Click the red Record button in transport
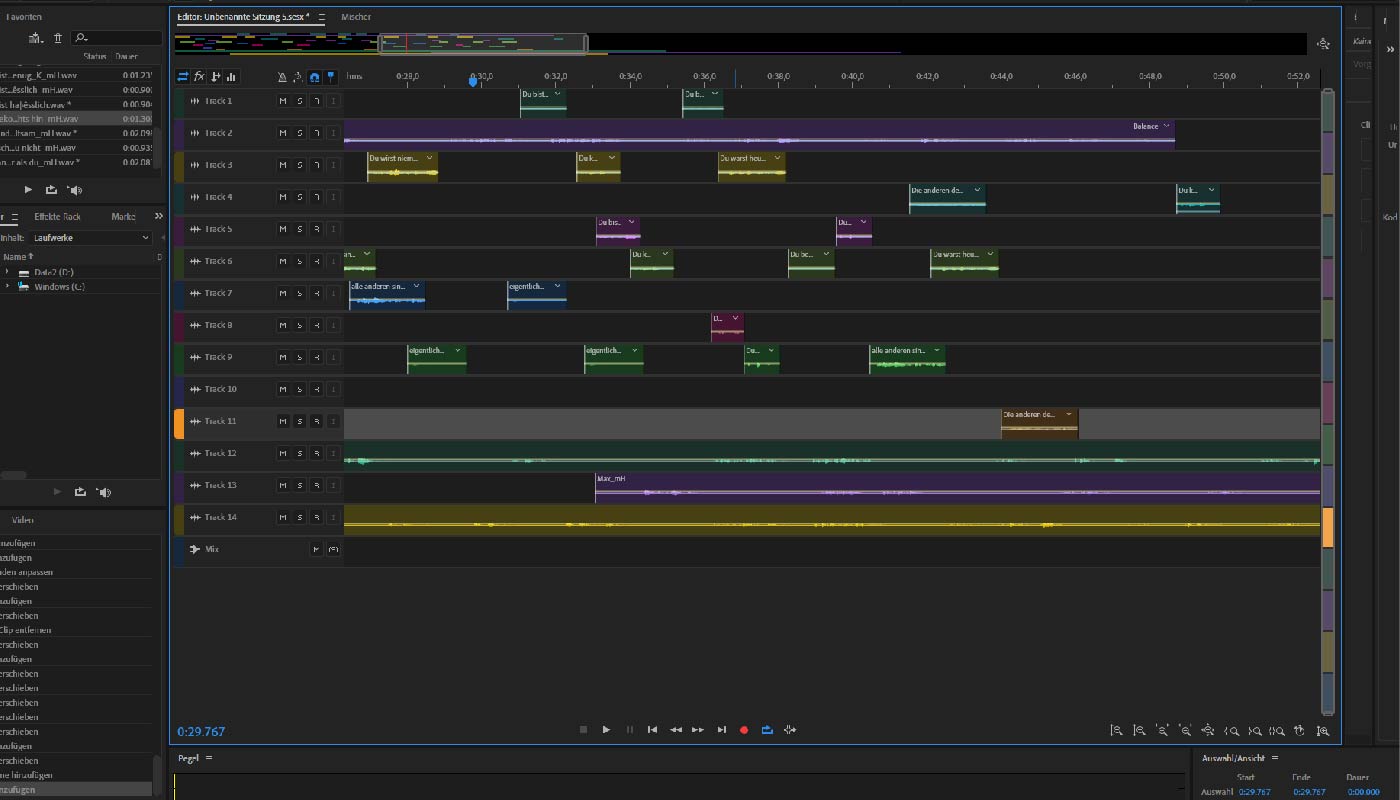 click(744, 730)
